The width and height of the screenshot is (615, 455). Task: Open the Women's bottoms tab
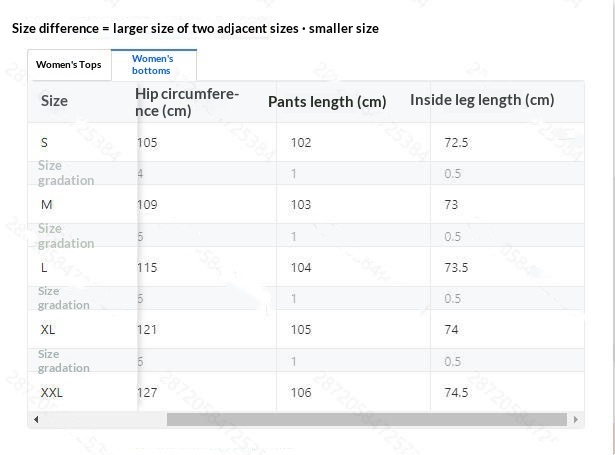(152, 65)
